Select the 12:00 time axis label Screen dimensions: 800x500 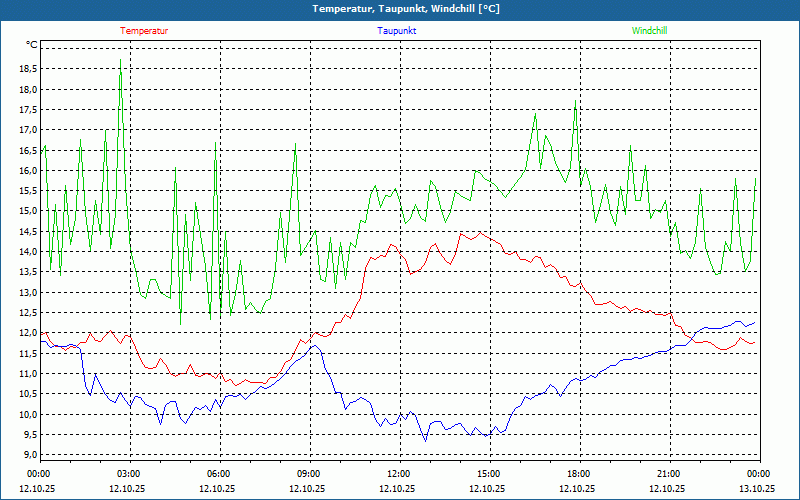pos(399,474)
